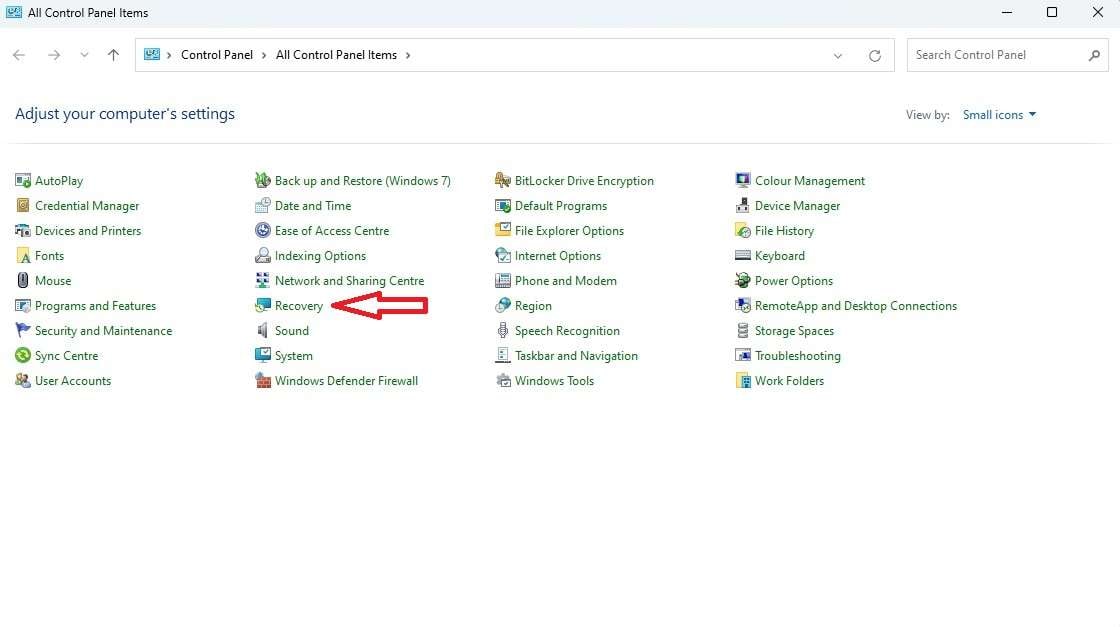Screen dimensions: 1120x627
Task: Open the Keyboard link
Action: coord(780,256)
